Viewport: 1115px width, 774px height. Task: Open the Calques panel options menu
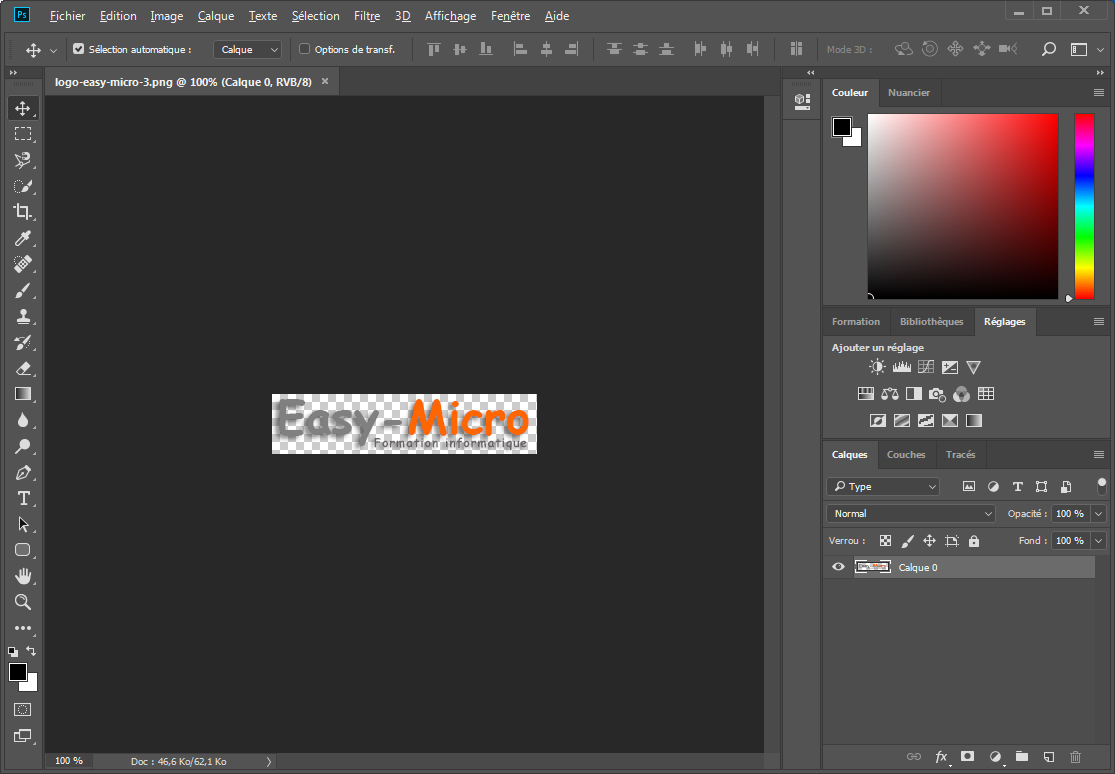[x=1099, y=455]
